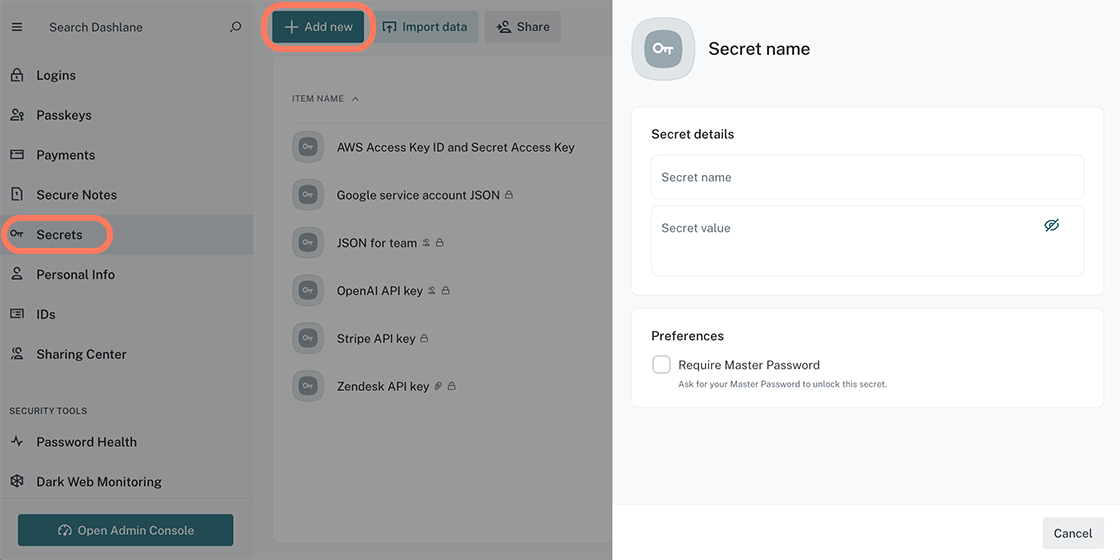Image resolution: width=1120 pixels, height=560 pixels.
Task: Select Secrets in the sidebar
Action: pos(59,235)
